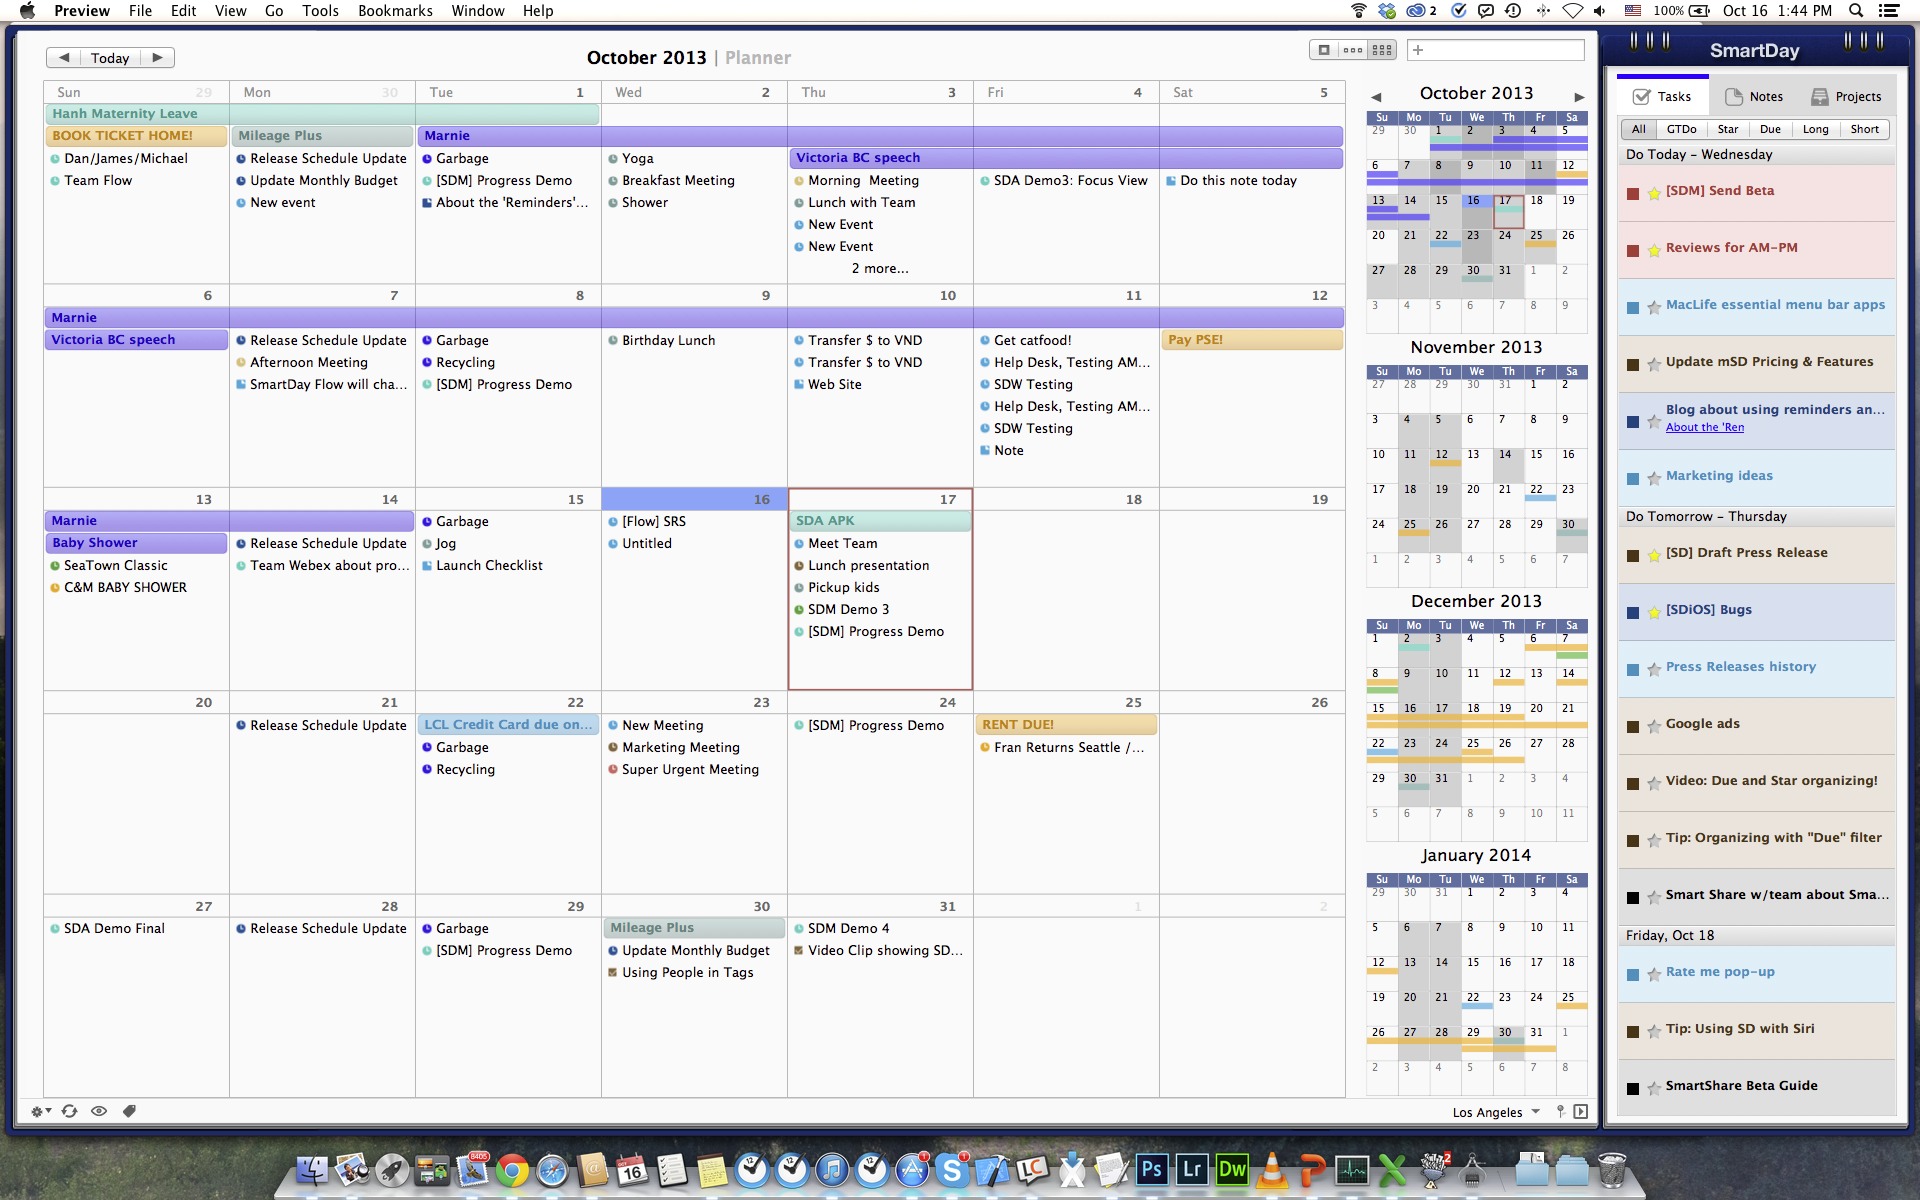Expand the '2 more...' events on Thursday Oct 3
Viewport: 1920px width, 1200px height.
pos(880,269)
